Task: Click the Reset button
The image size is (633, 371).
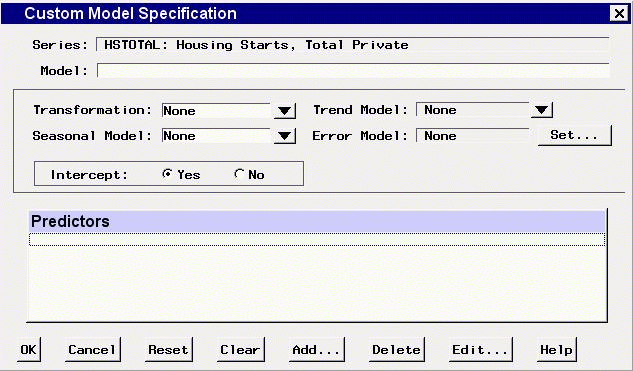Action: [x=168, y=350]
